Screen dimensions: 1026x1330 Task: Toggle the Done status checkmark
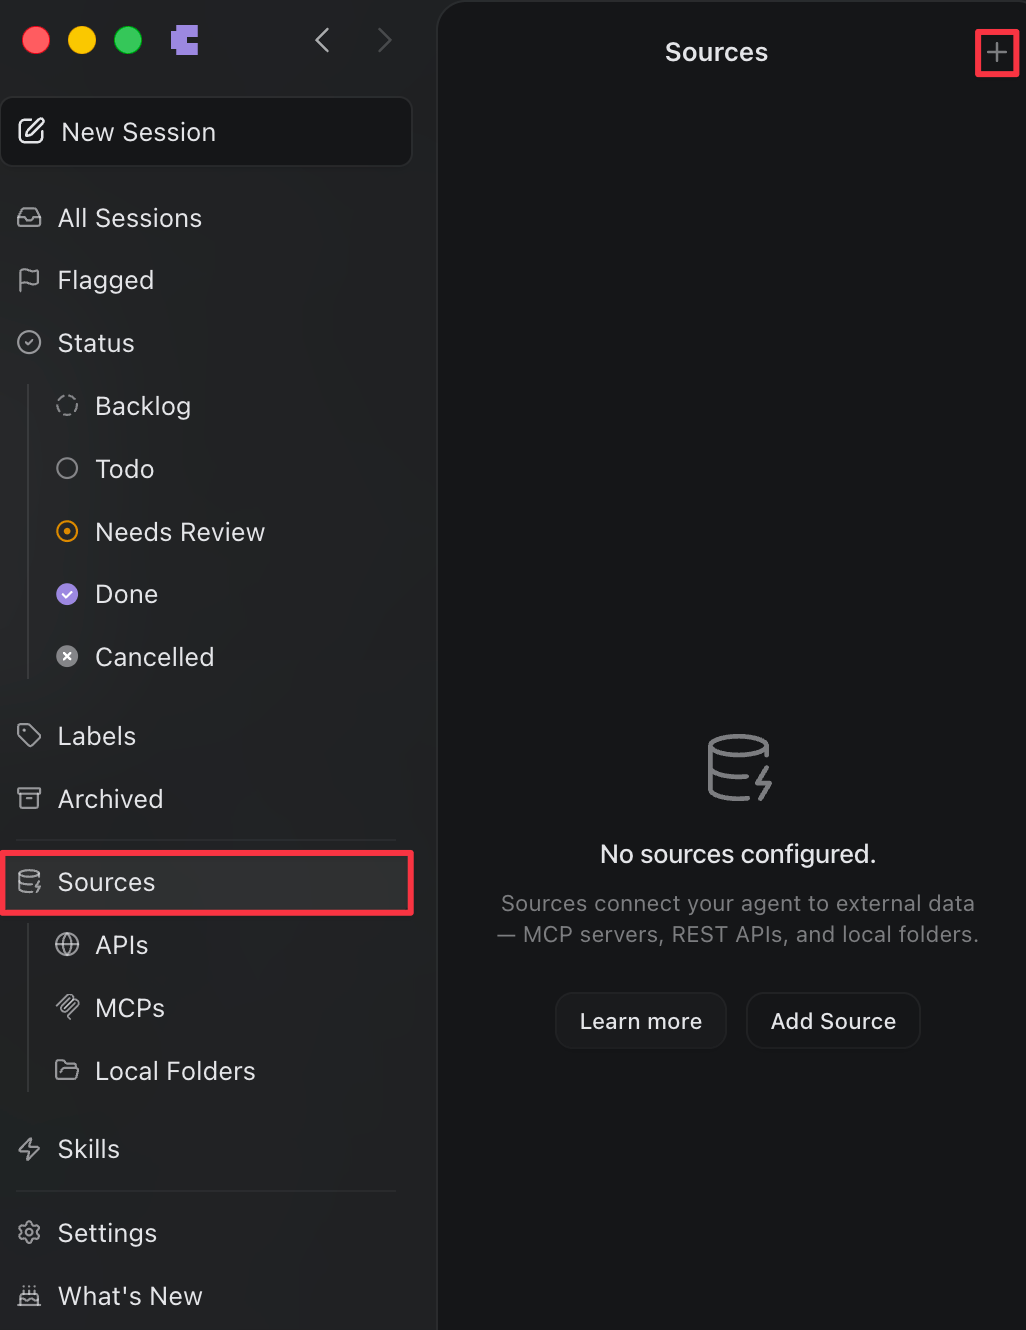tap(66, 594)
